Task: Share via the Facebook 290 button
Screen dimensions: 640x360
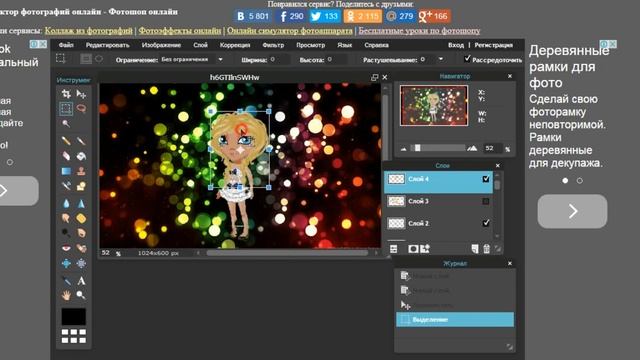Action: [290, 16]
